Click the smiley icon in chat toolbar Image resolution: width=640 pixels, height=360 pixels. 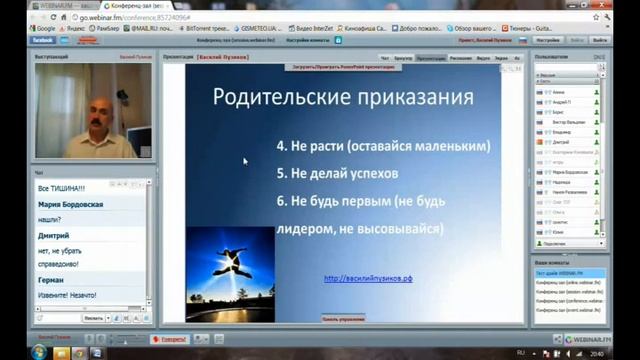(146, 318)
